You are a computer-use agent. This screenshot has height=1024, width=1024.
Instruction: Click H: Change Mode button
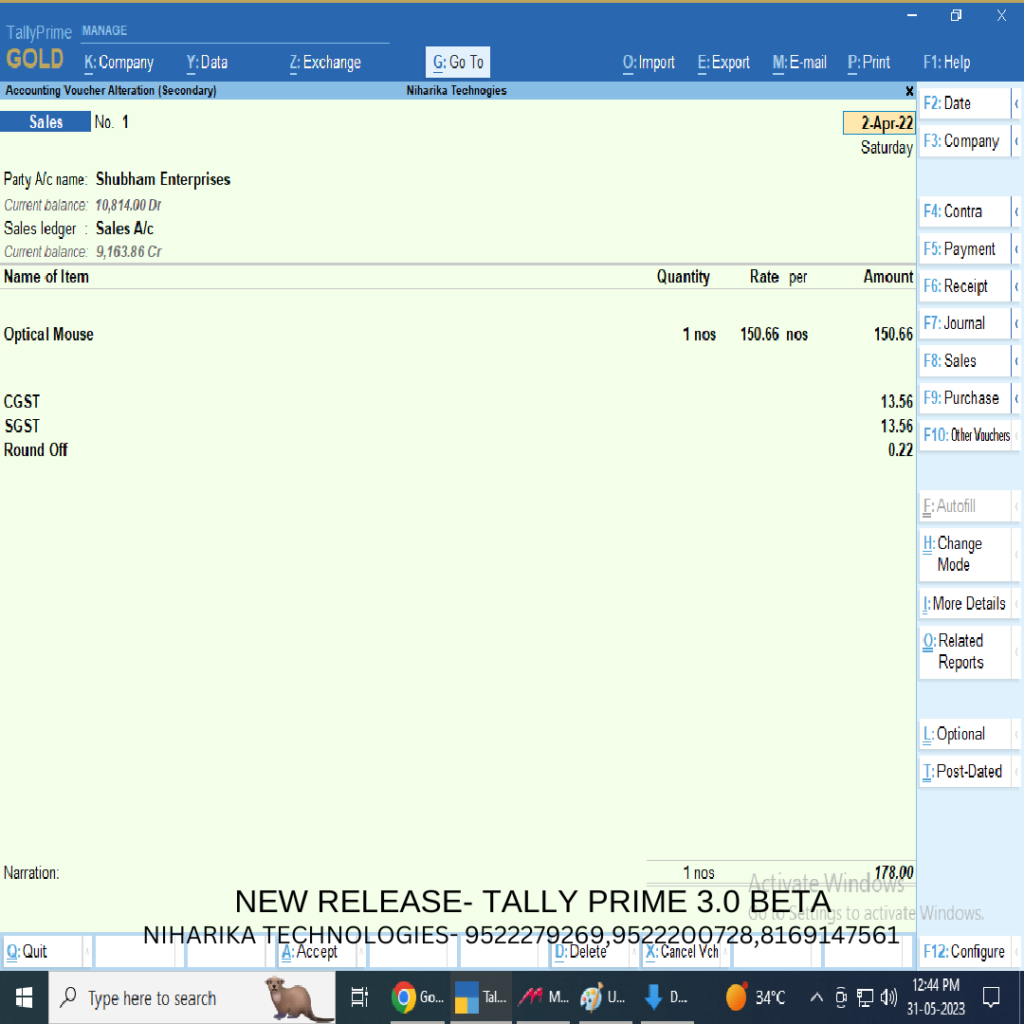[964, 554]
